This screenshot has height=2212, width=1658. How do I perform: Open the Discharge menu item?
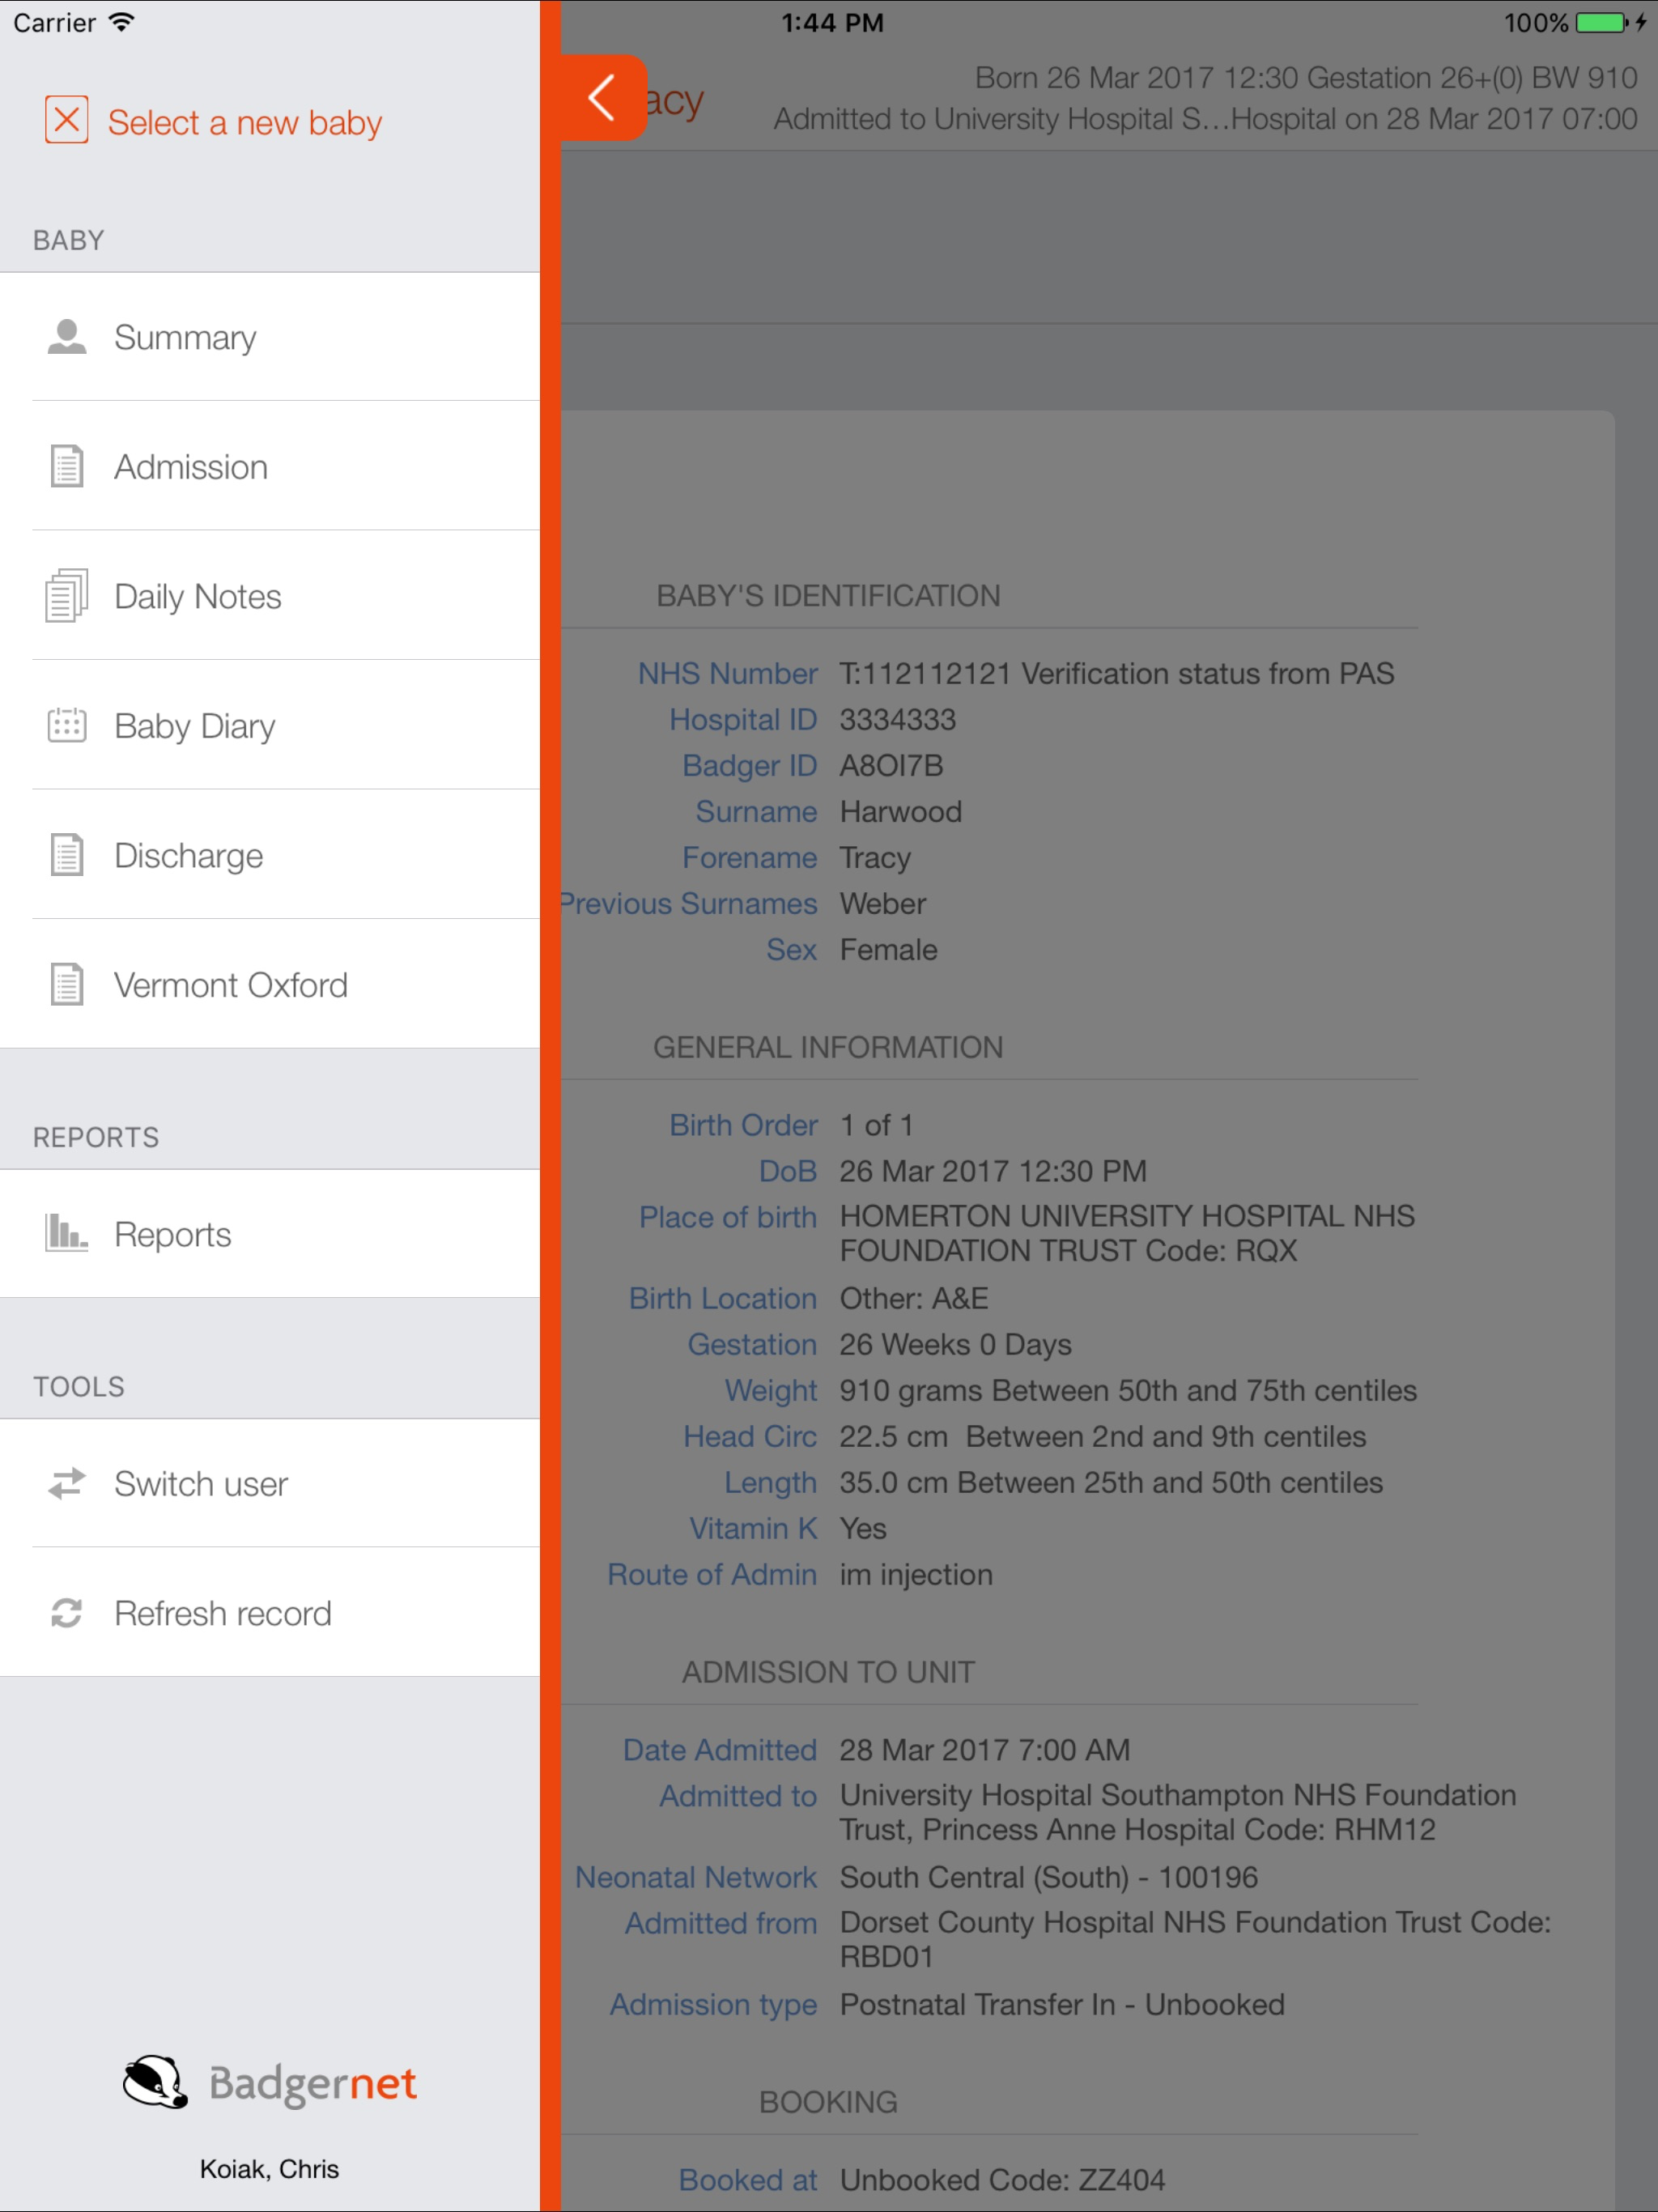188,856
